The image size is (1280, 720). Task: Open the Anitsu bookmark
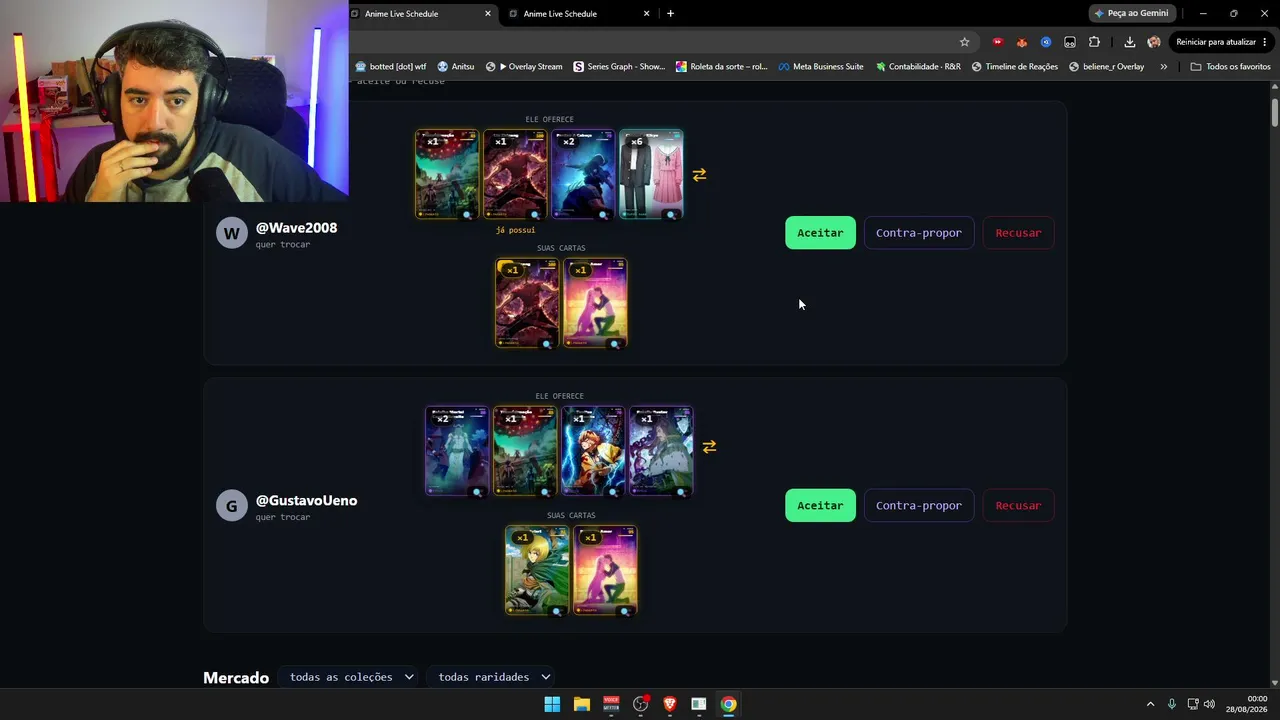(456, 67)
